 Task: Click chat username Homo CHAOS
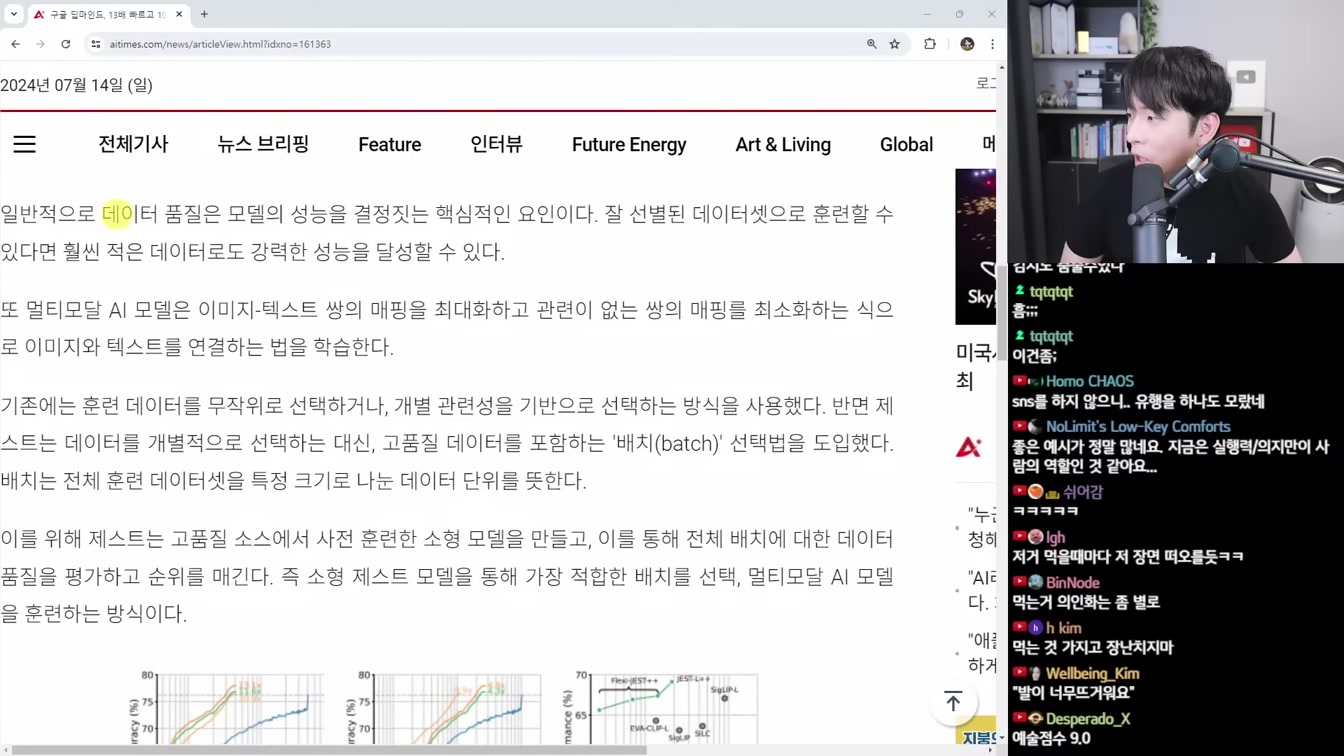tap(1089, 381)
